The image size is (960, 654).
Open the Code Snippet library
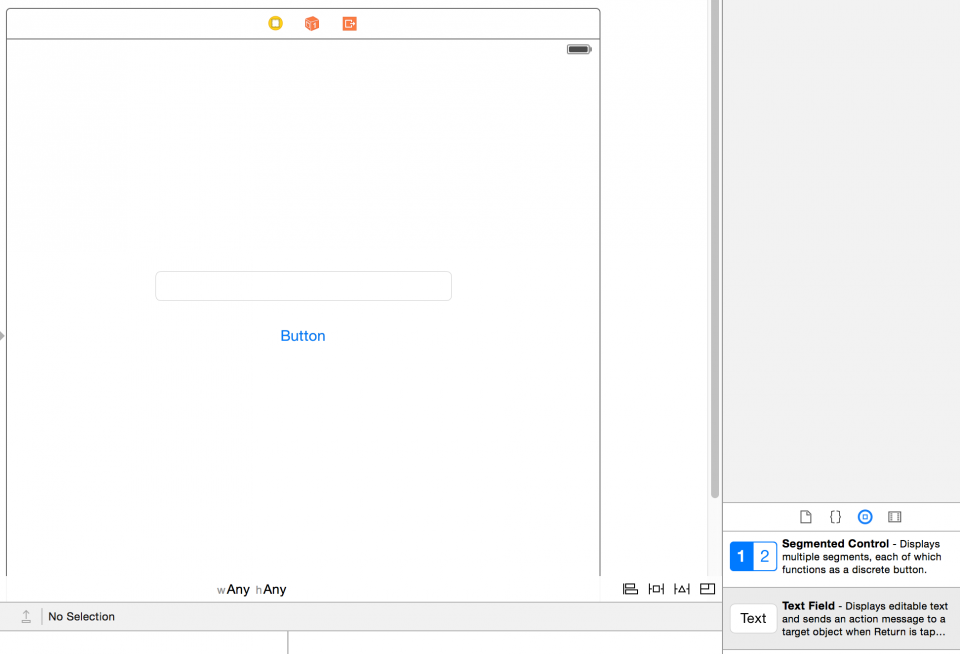[835, 516]
